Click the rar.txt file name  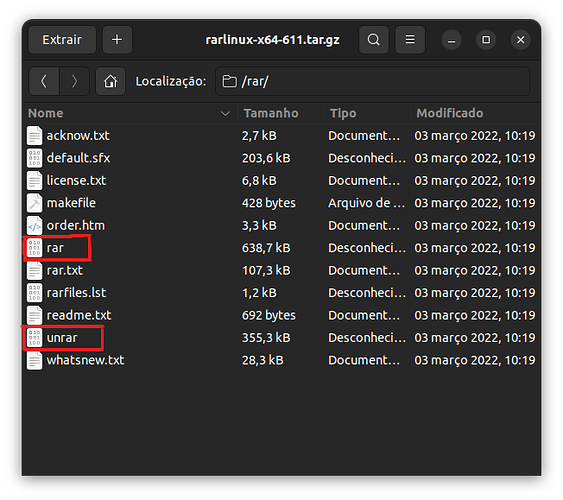tap(65, 270)
